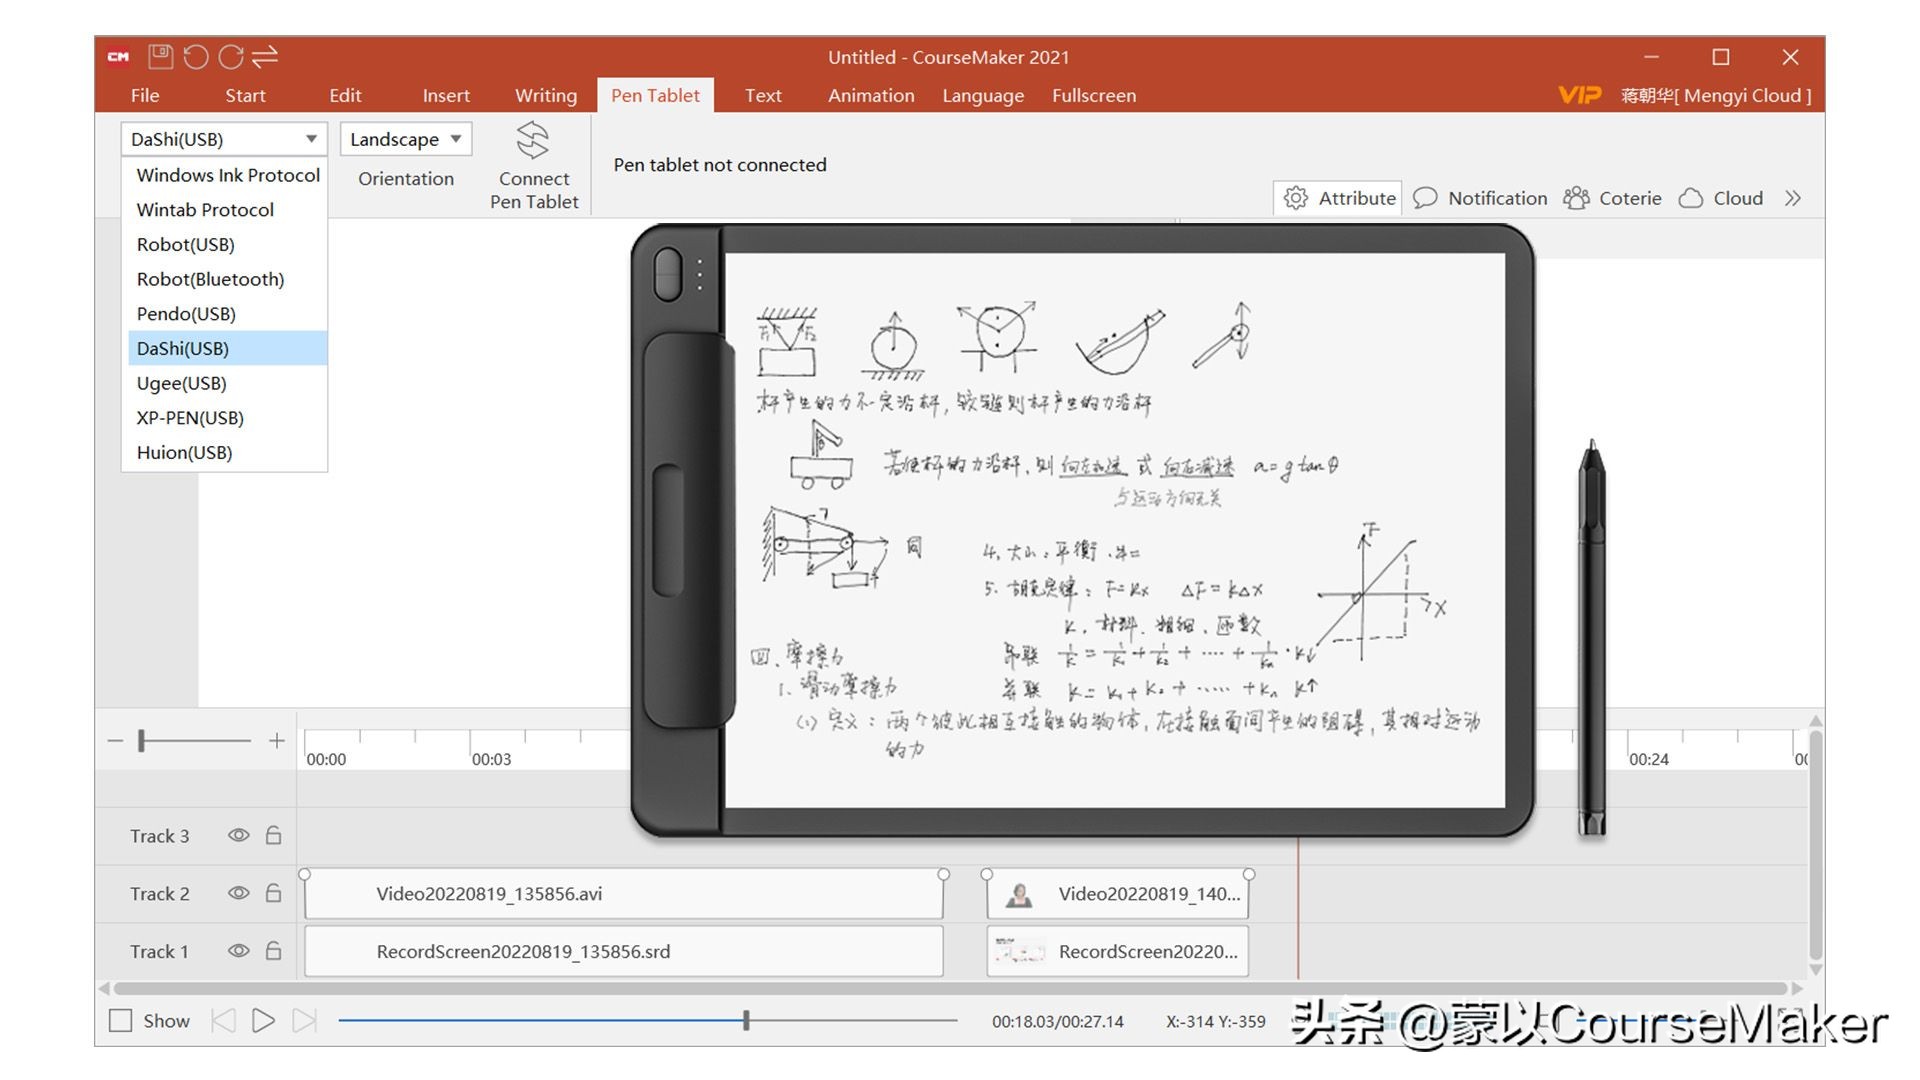Toggle visibility of Track 2

point(238,893)
